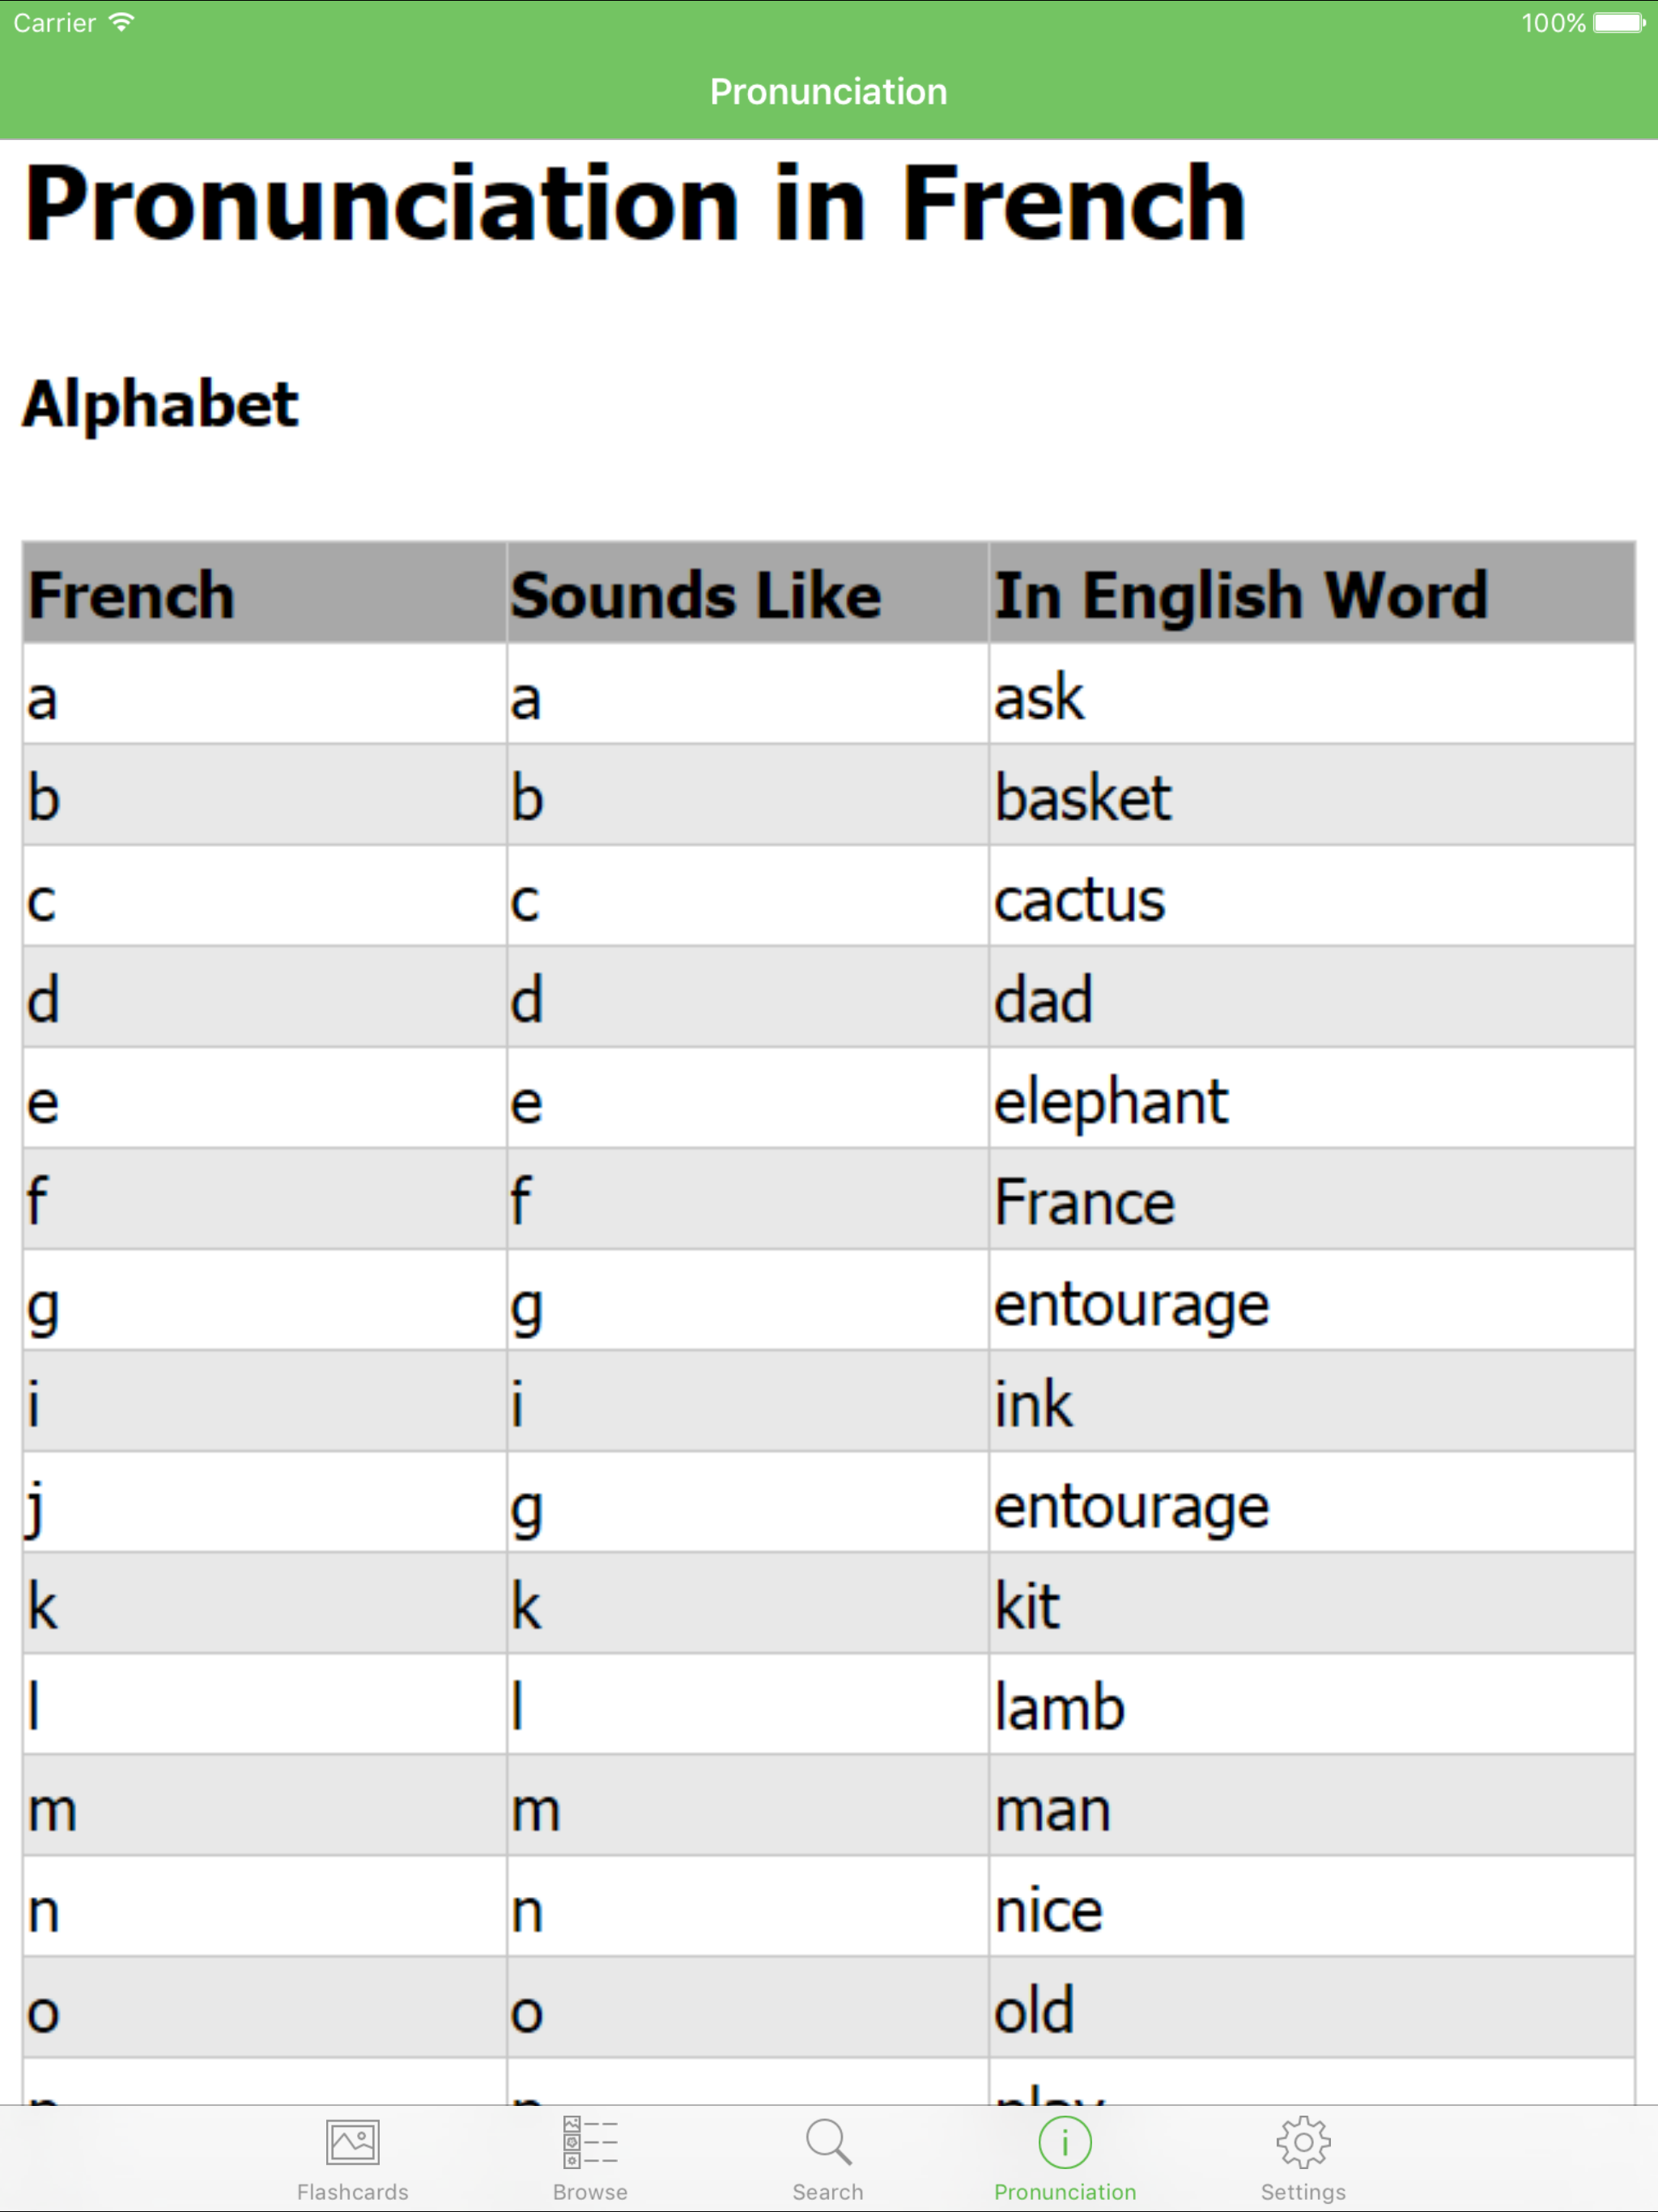This screenshot has width=1658, height=2212.
Task: Open the Settings gear icon
Action: [1303, 2142]
